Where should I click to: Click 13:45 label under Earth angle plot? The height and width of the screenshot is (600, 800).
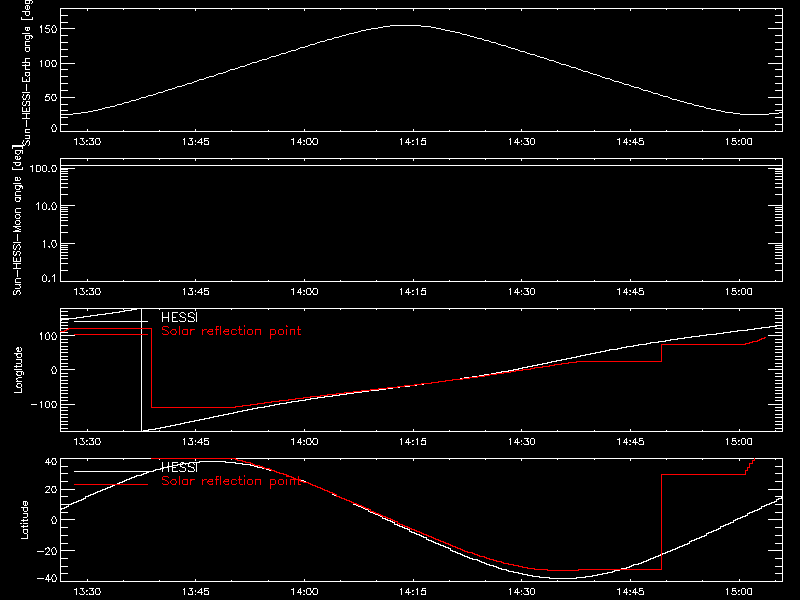pyautogui.click(x=195, y=142)
